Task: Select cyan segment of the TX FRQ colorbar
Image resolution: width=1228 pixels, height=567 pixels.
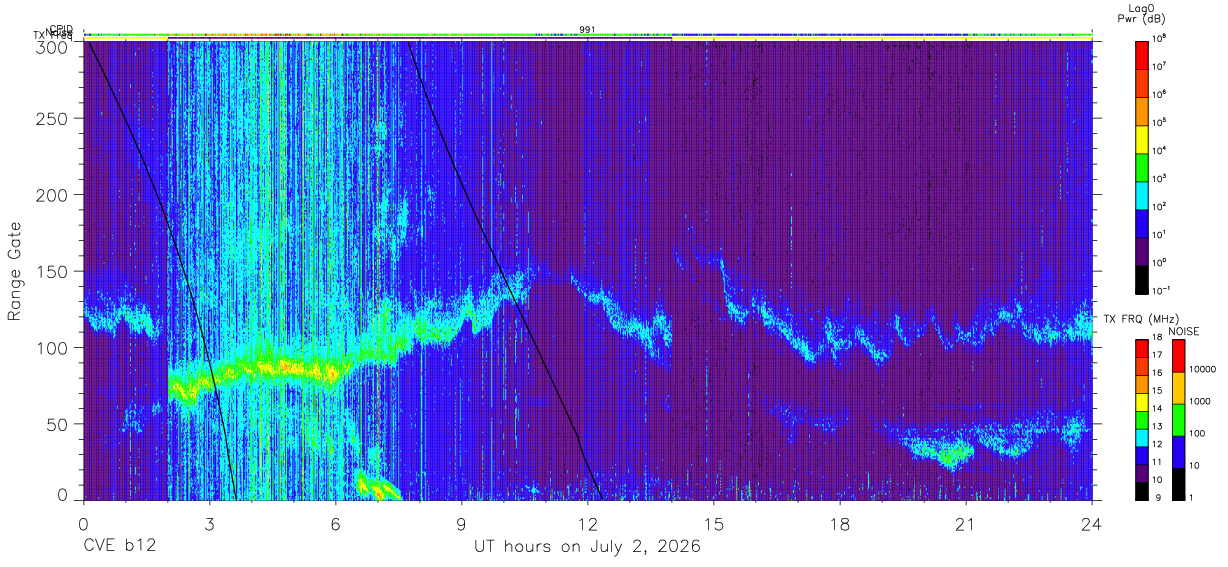Action: (1142, 437)
